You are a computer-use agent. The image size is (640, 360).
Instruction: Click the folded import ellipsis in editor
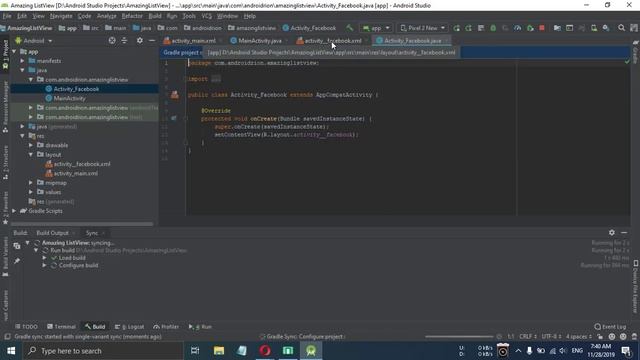pyautogui.click(x=216, y=79)
